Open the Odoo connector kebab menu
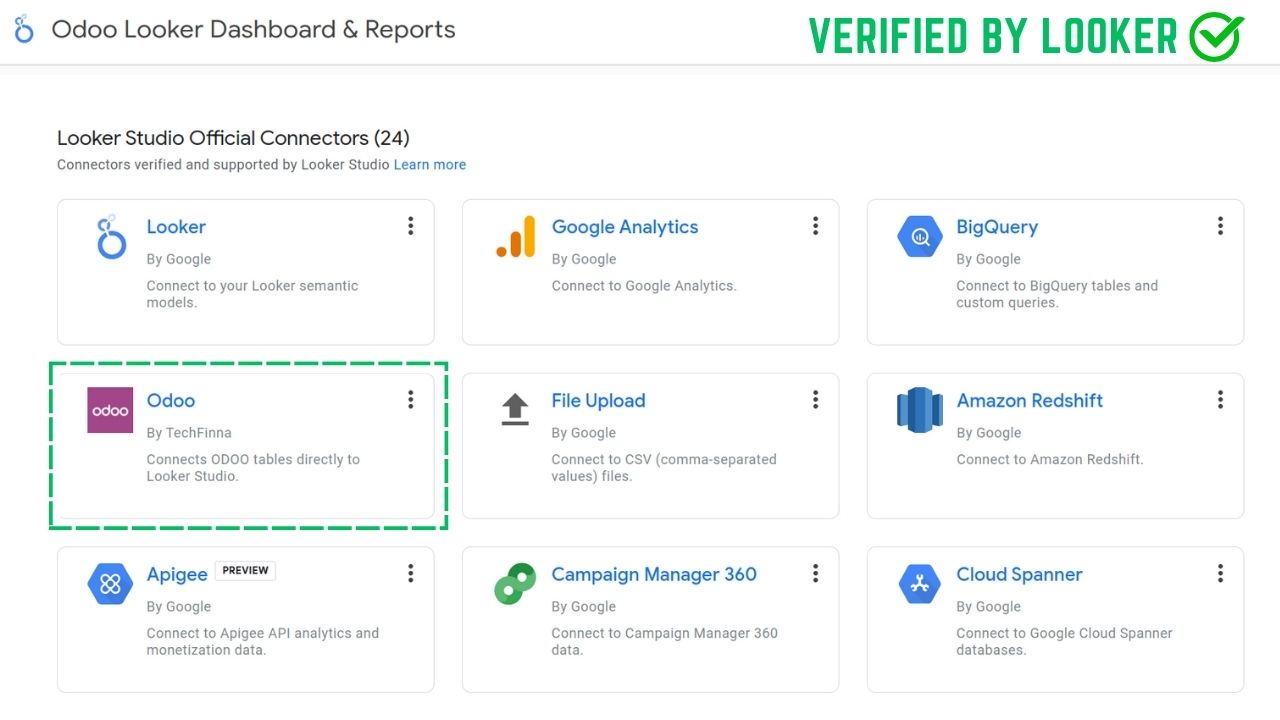The height and width of the screenshot is (720, 1280). coord(410,400)
